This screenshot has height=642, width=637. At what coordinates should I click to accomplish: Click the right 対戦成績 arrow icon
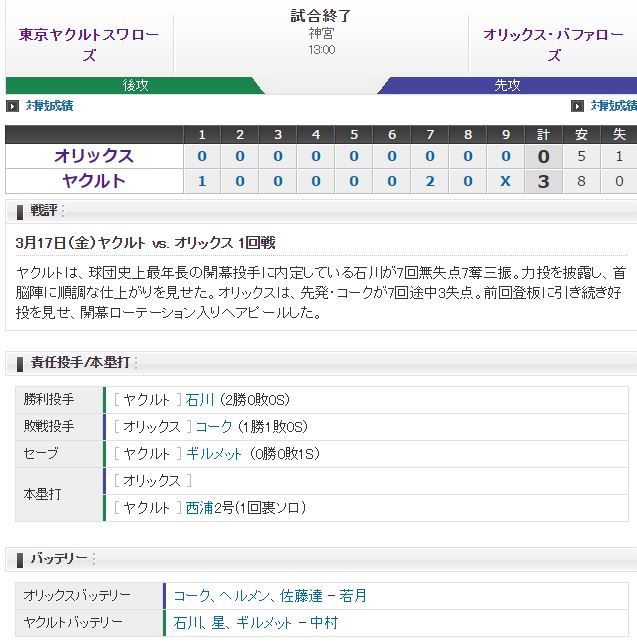click(x=577, y=106)
